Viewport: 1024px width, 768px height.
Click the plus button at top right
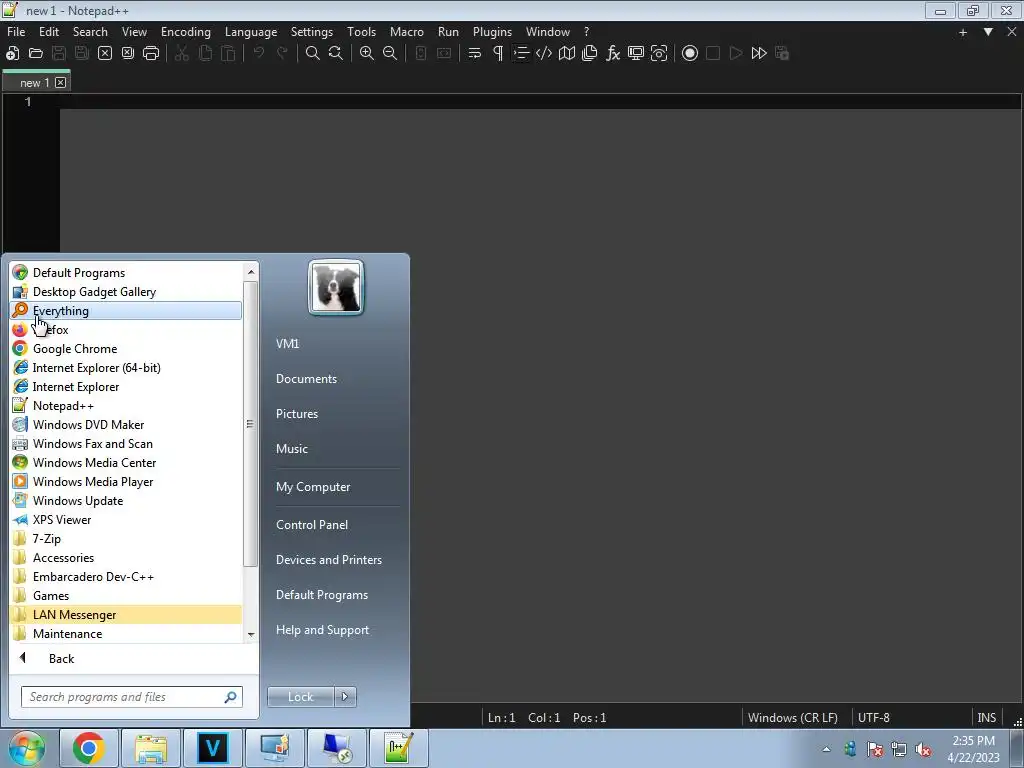(963, 32)
